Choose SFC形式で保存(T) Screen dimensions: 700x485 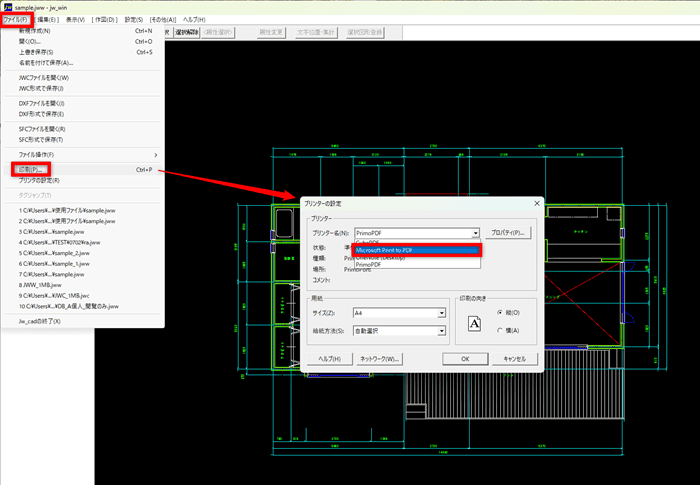(x=83, y=140)
